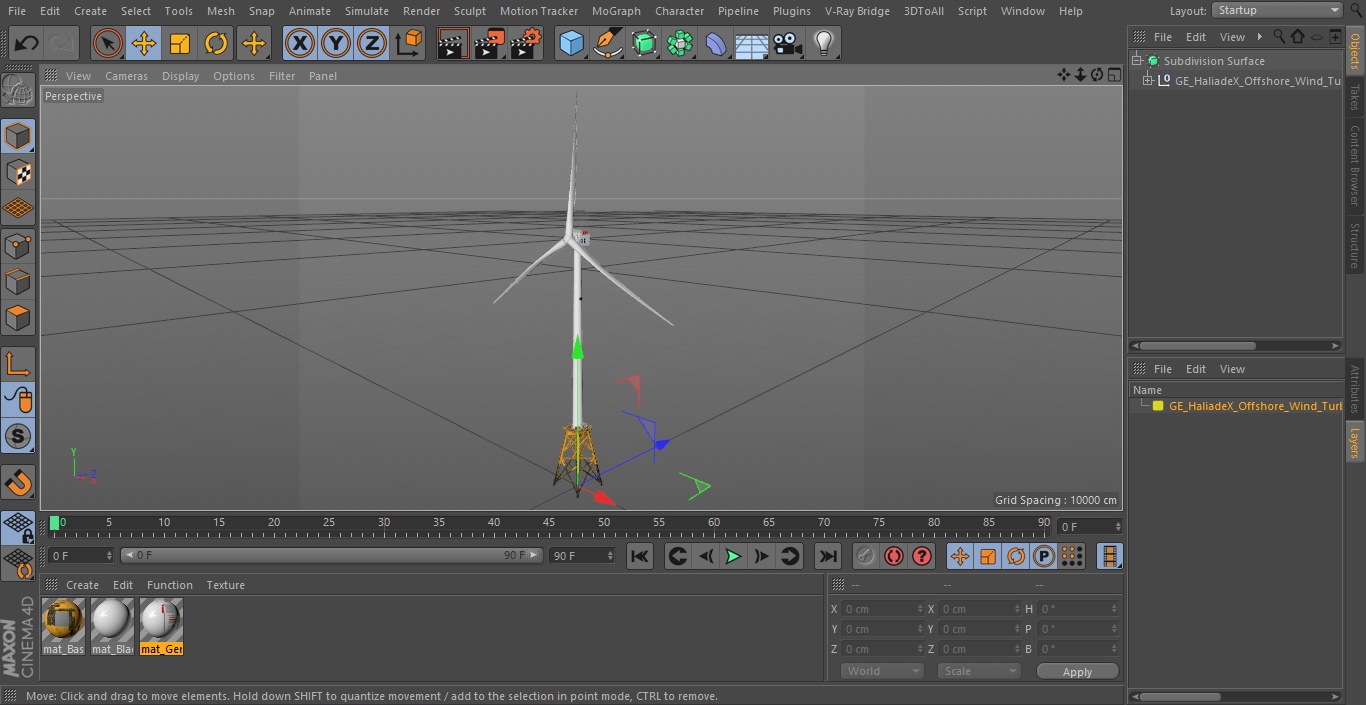The image size is (1366, 705).
Task: Go to end of animation
Action: point(827,556)
